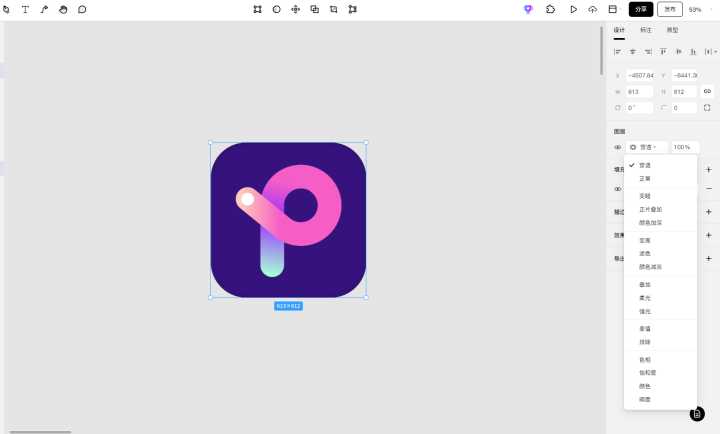Image resolution: width=720 pixels, height=434 pixels.
Task: Toggle the constrain proportions link icon
Action: pos(707,91)
